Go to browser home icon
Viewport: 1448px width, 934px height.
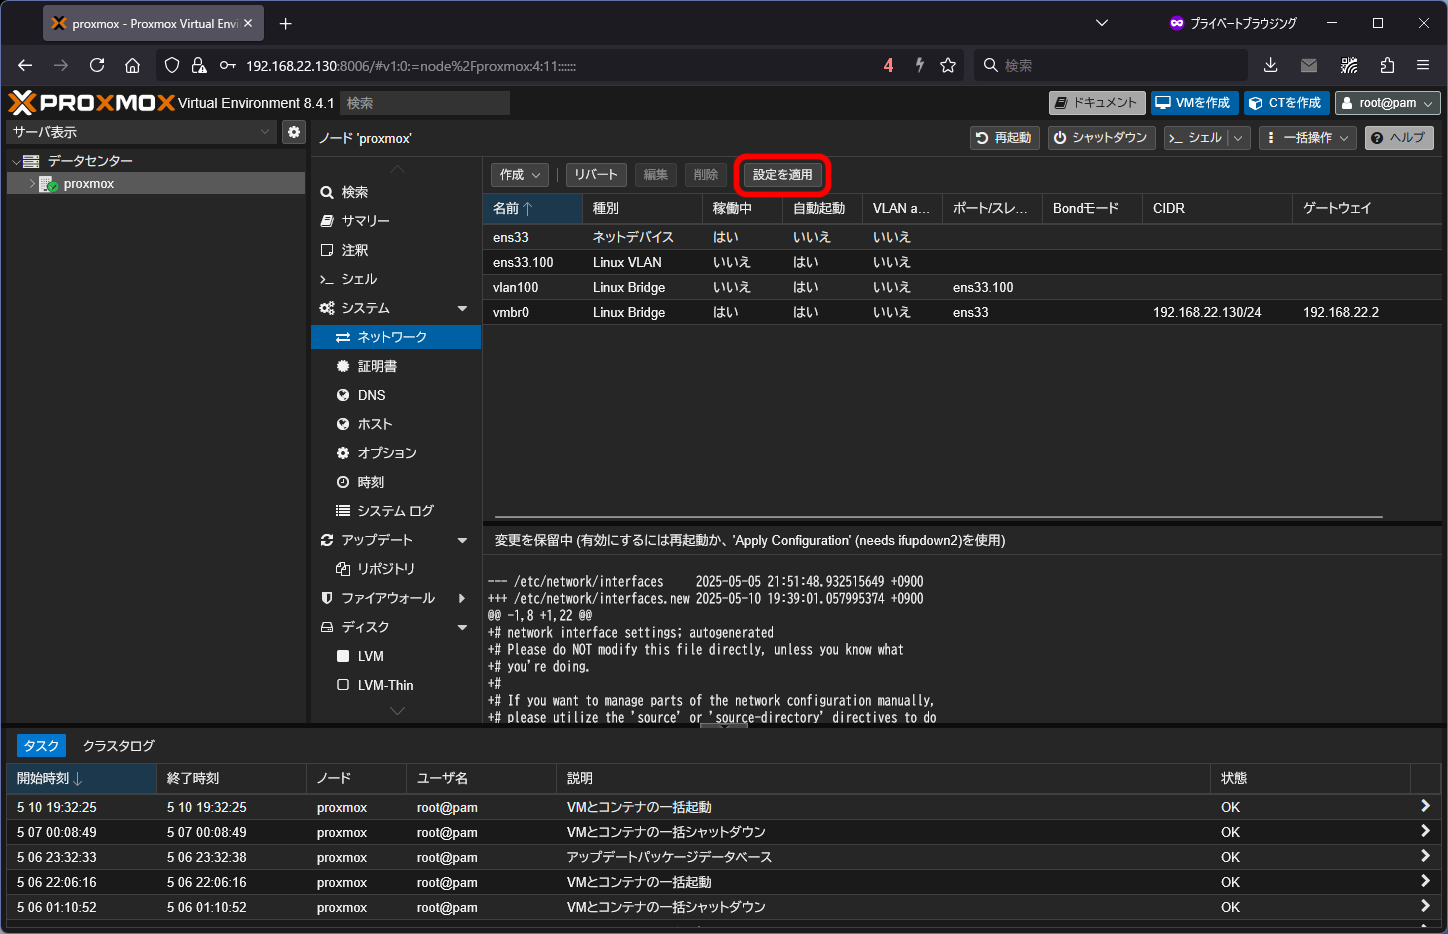click(x=132, y=65)
